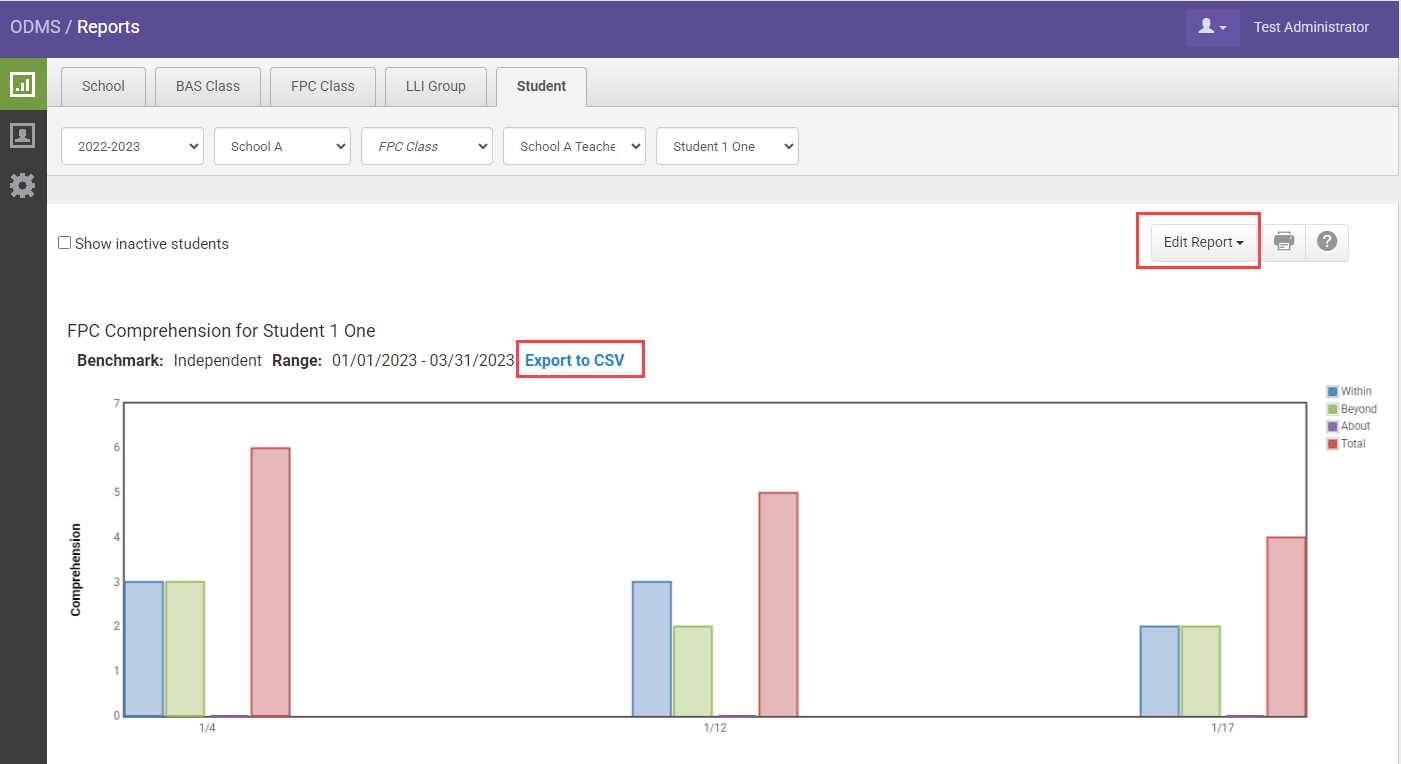Click the Within legend color swatch
The width and height of the screenshot is (1401, 764).
point(1332,392)
